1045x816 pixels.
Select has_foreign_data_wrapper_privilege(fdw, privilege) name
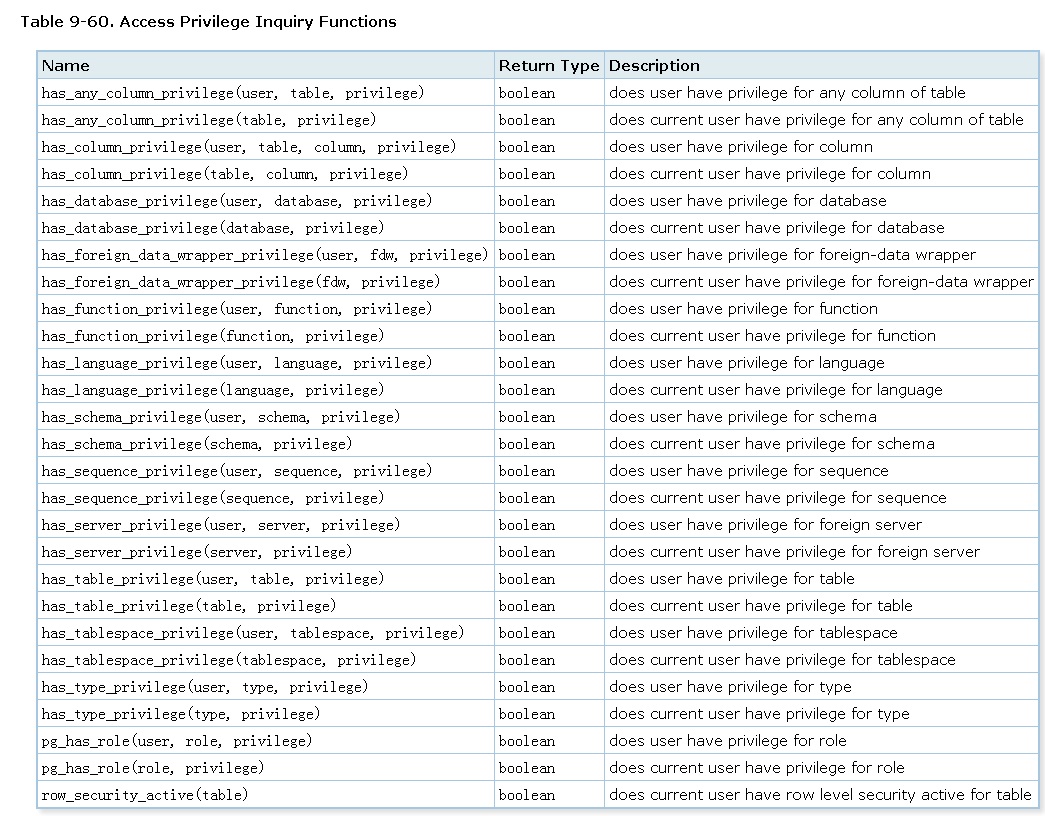click(x=241, y=282)
